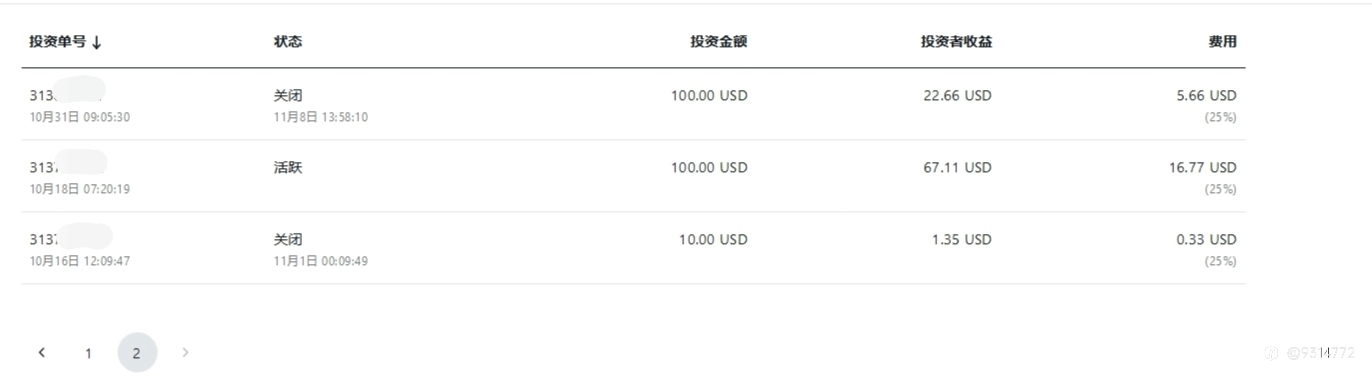This screenshot has width=1372, height=380.
Task: Open the investment order dated 10月16日 12:09:47
Action: click(80, 249)
